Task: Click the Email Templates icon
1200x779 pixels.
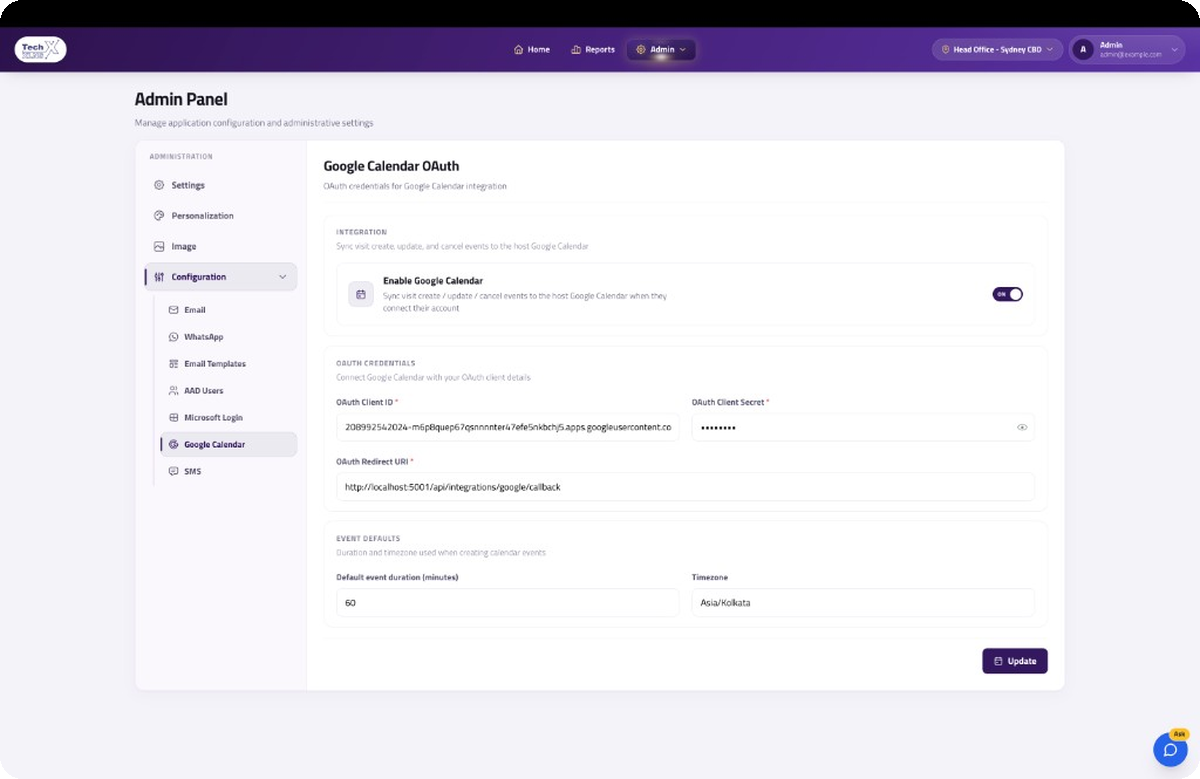Action: coord(174,364)
